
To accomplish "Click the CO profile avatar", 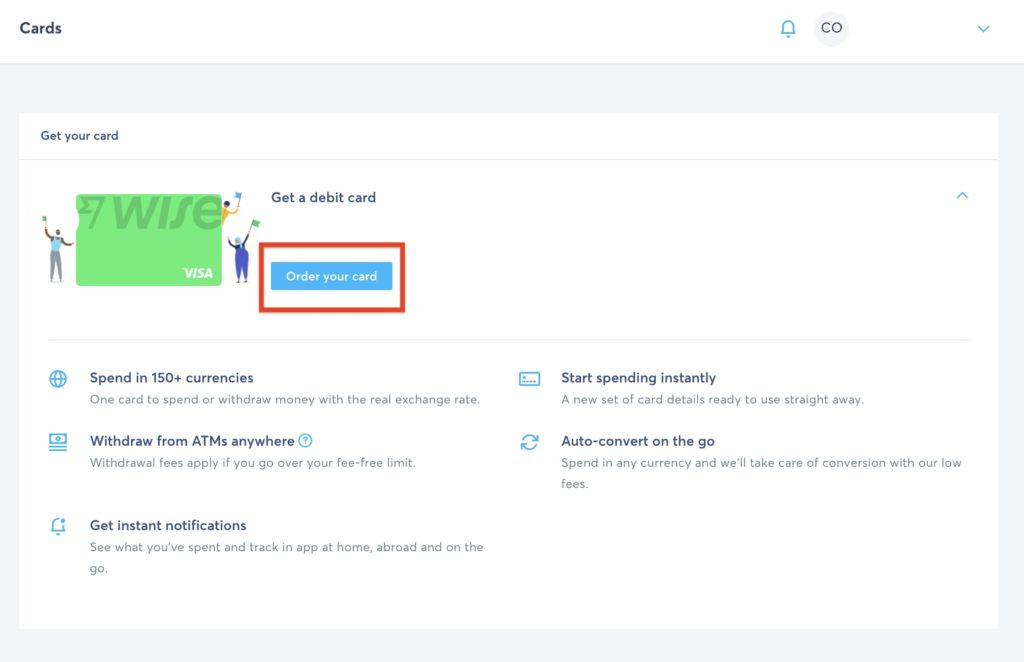I will 831,29.
